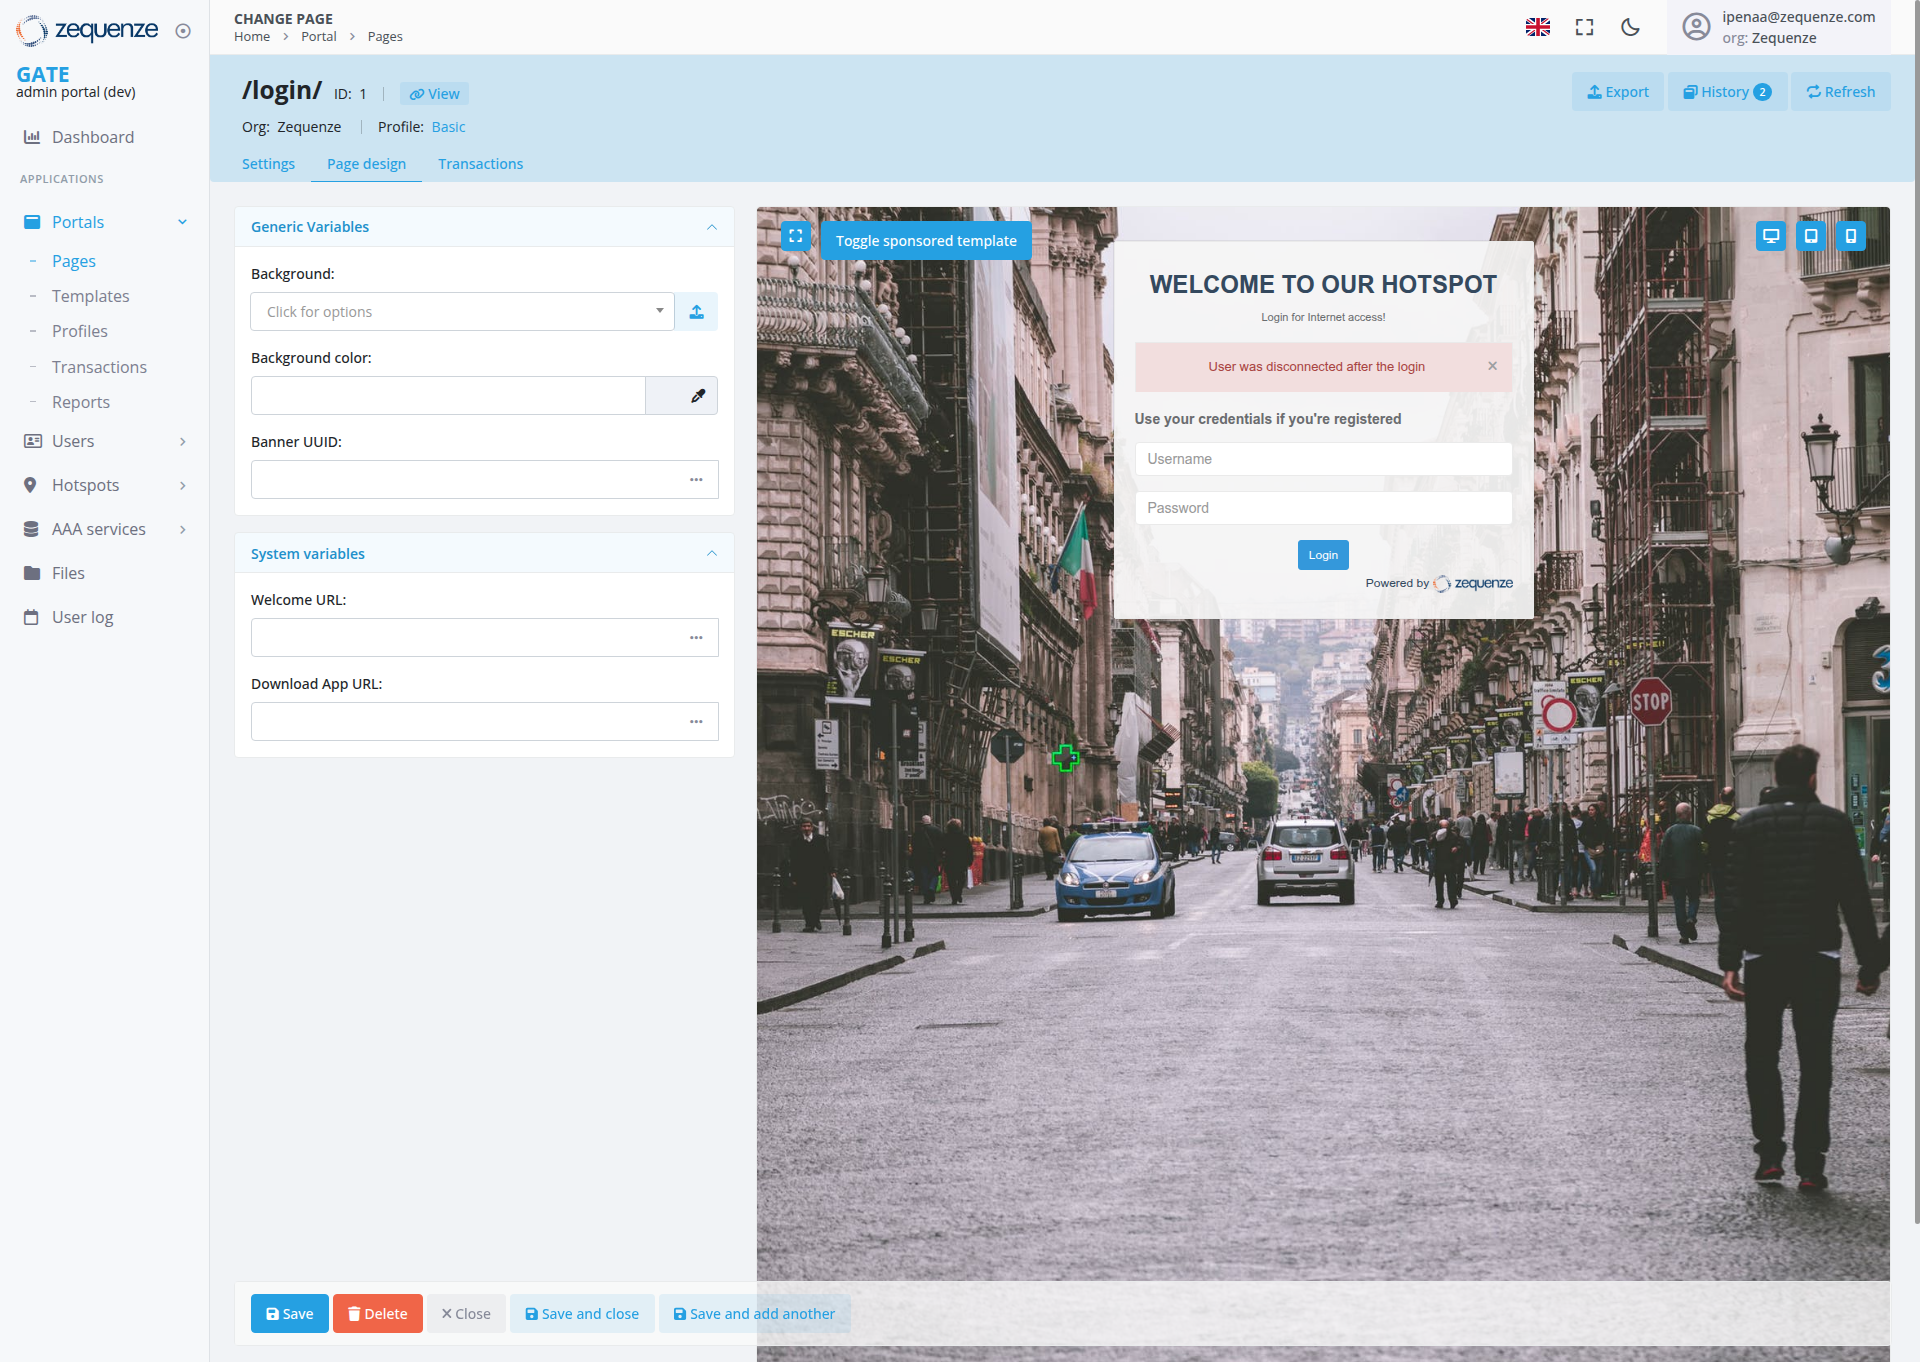This screenshot has height=1362, width=1920.
Task: Browse files for Banner UUID field
Action: (696, 479)
